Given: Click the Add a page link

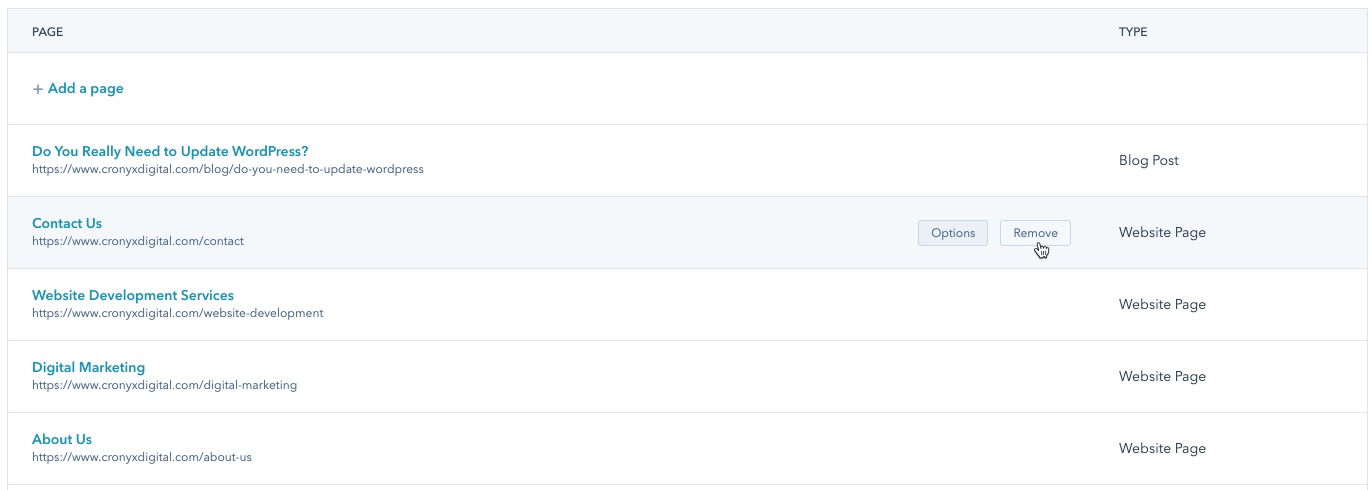Looking at the screenshot, I should 78,88.
